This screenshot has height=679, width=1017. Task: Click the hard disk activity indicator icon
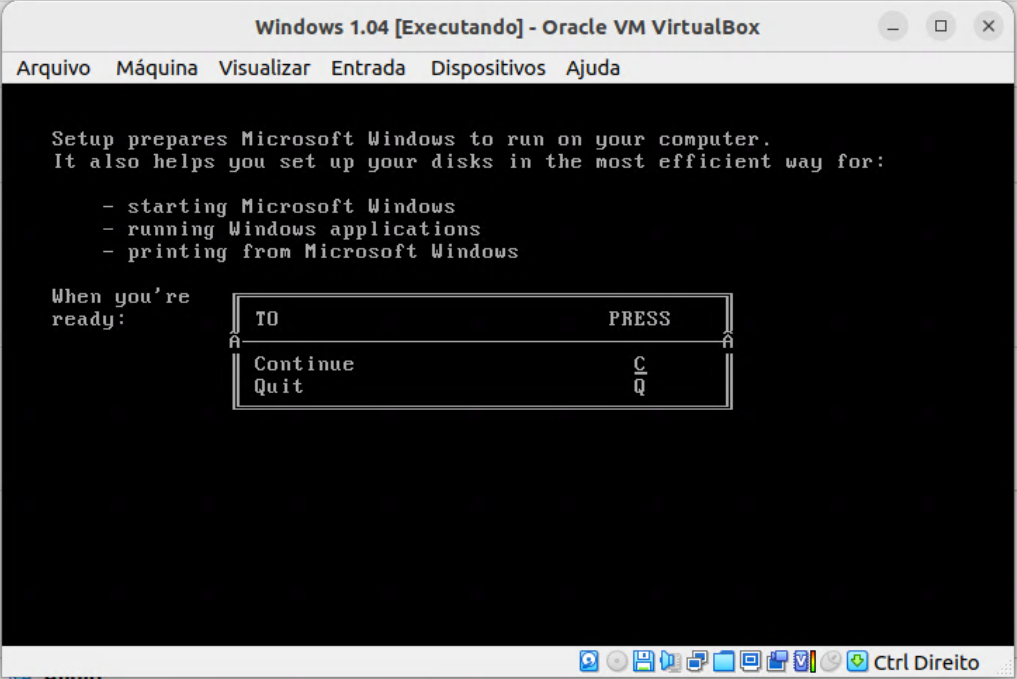pyautogui.click(x=590, y=661)
